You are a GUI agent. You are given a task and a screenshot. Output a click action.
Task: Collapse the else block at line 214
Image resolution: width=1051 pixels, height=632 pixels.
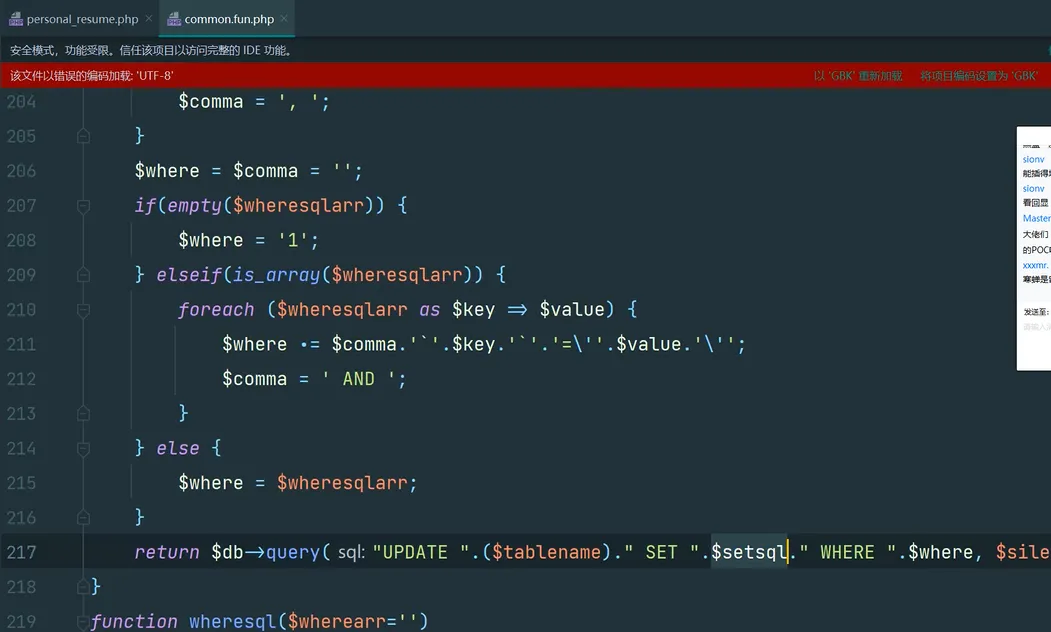coord(84,448)
